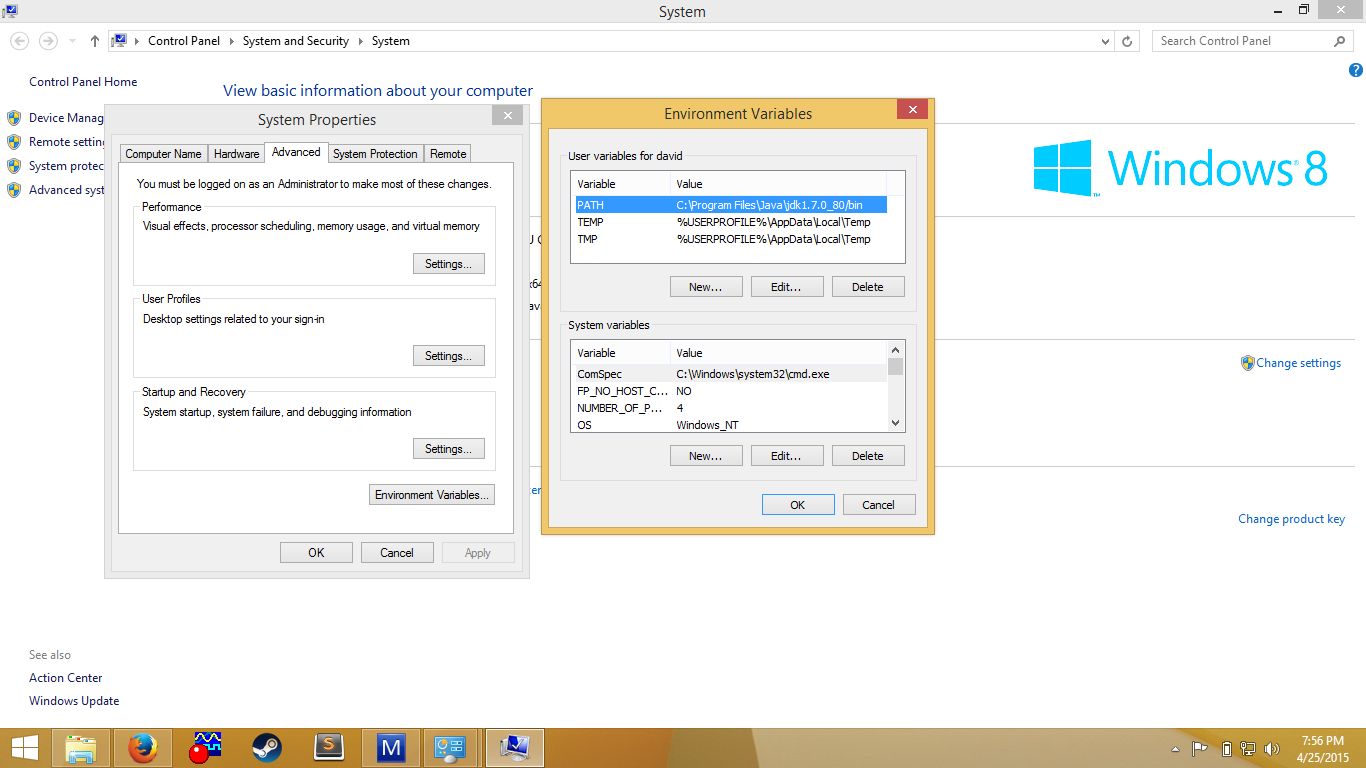Screen dimensions: 1366x768
Task: Click Cancel in System Properties
Action: 397,553
